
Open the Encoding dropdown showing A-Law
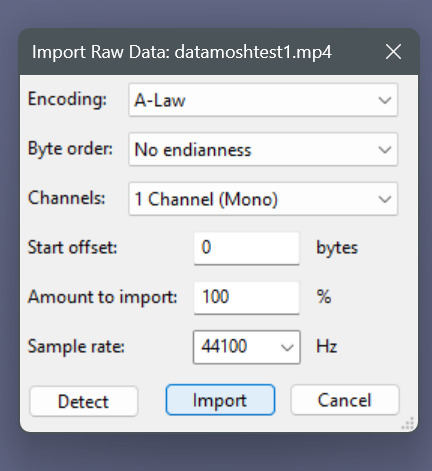point(263,100)
